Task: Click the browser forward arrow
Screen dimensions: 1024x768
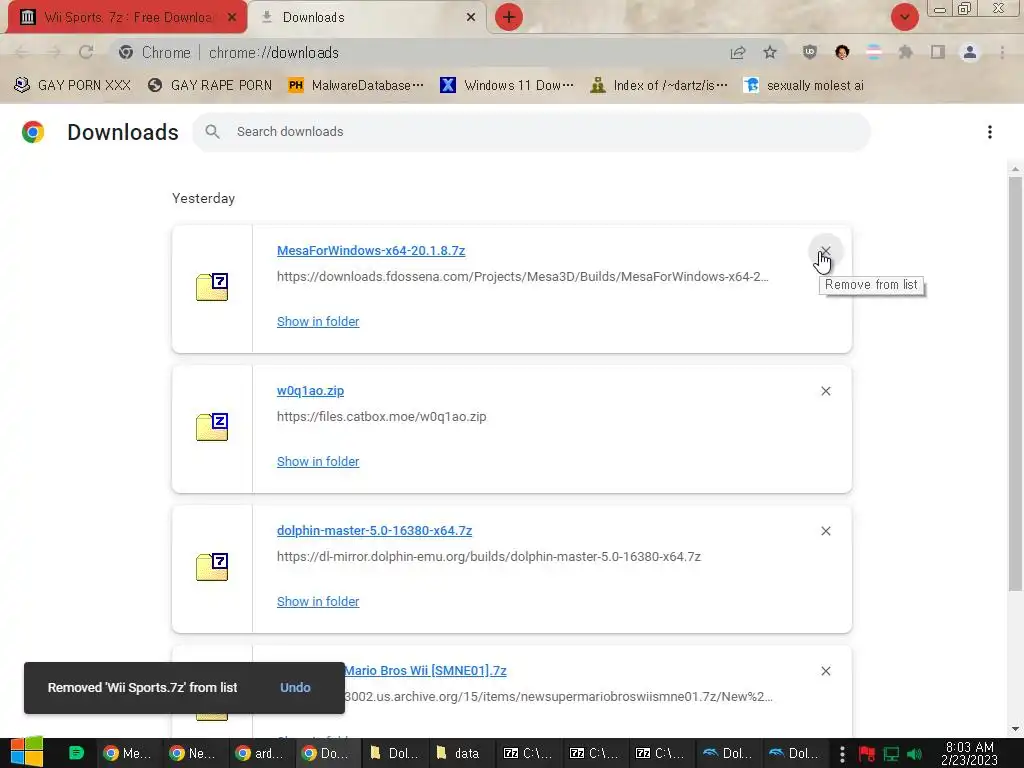Action: [54, 52]
